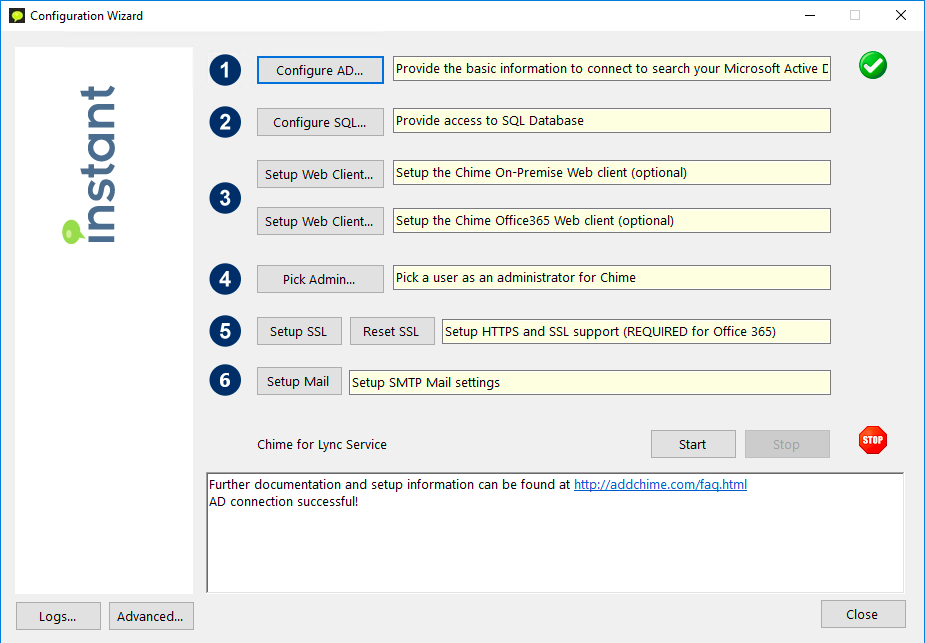Click the Chime On-Premise Web client description
Screen dimensions: 925x643
click(612, 172)
